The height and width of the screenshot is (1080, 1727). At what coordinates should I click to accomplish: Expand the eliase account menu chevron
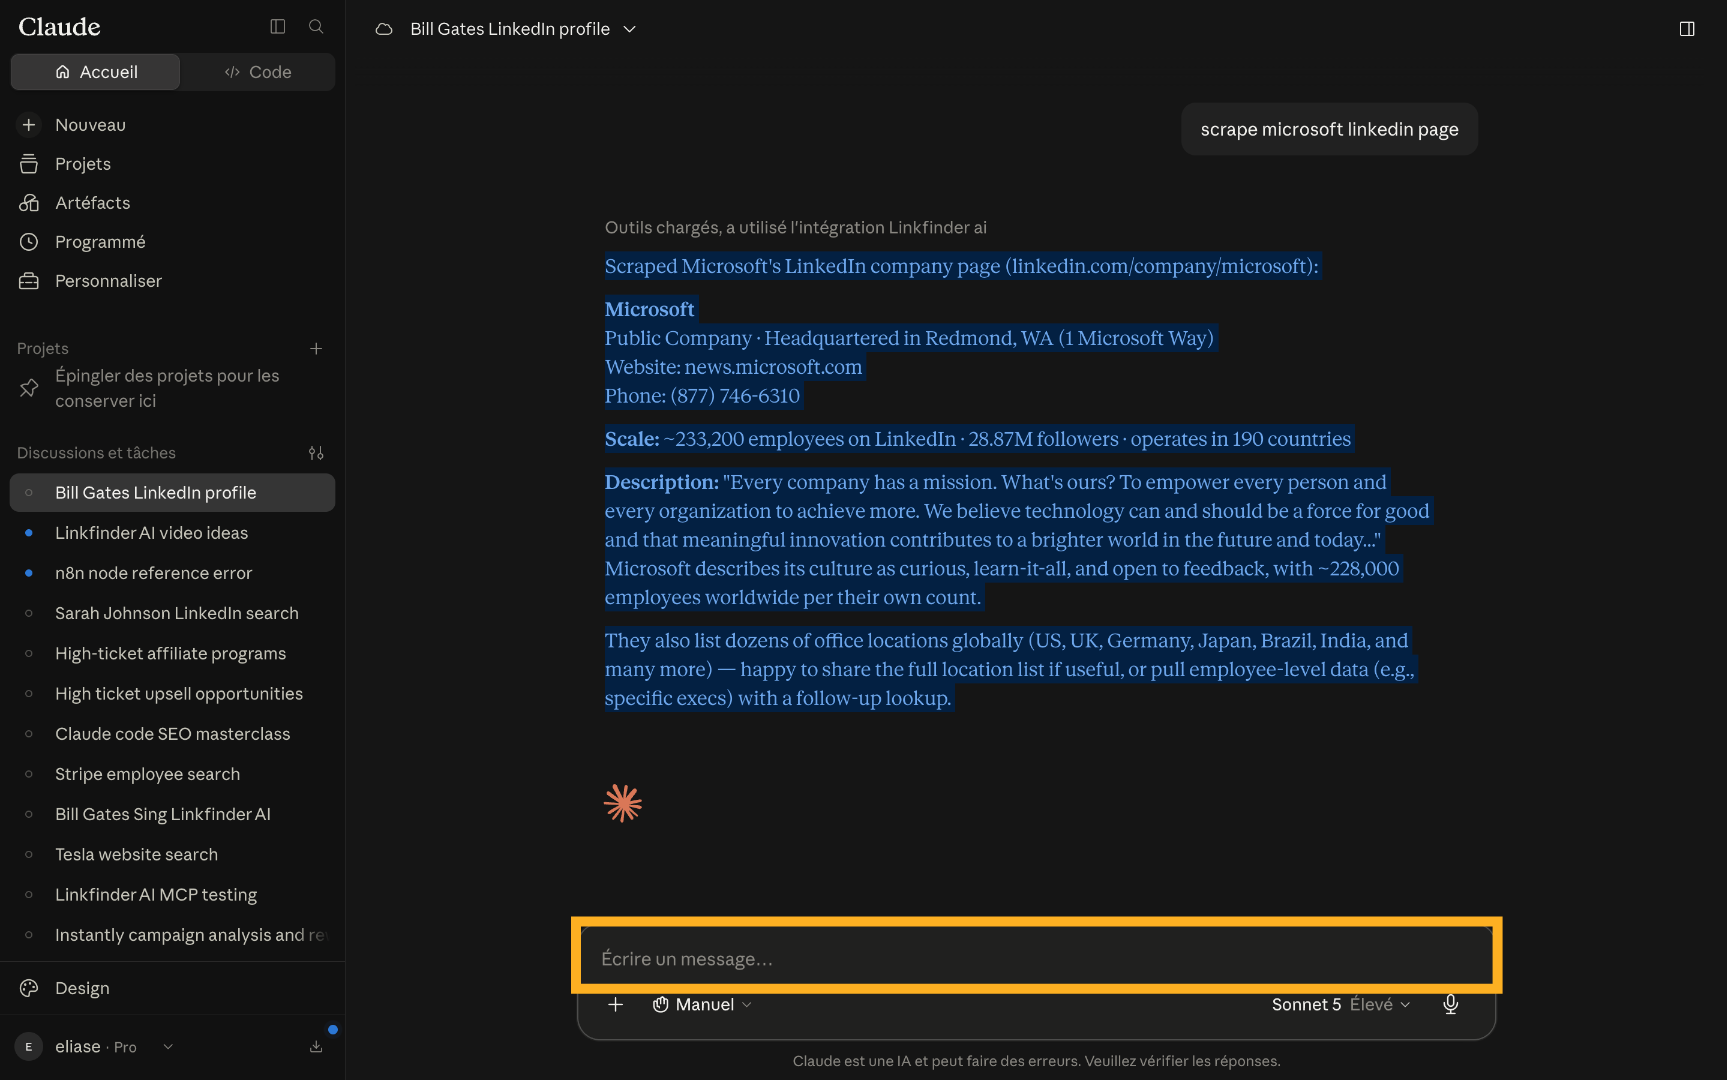(x=168, y=1047)
